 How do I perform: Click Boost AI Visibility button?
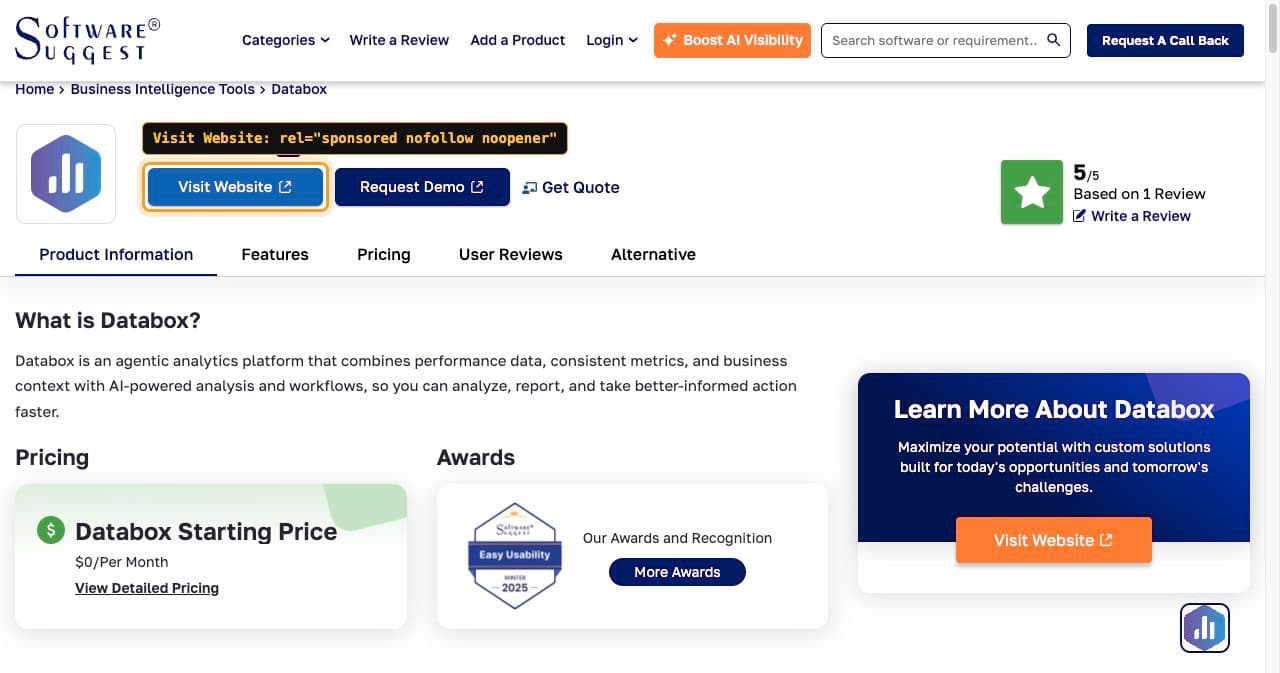(x=732, y=40)
